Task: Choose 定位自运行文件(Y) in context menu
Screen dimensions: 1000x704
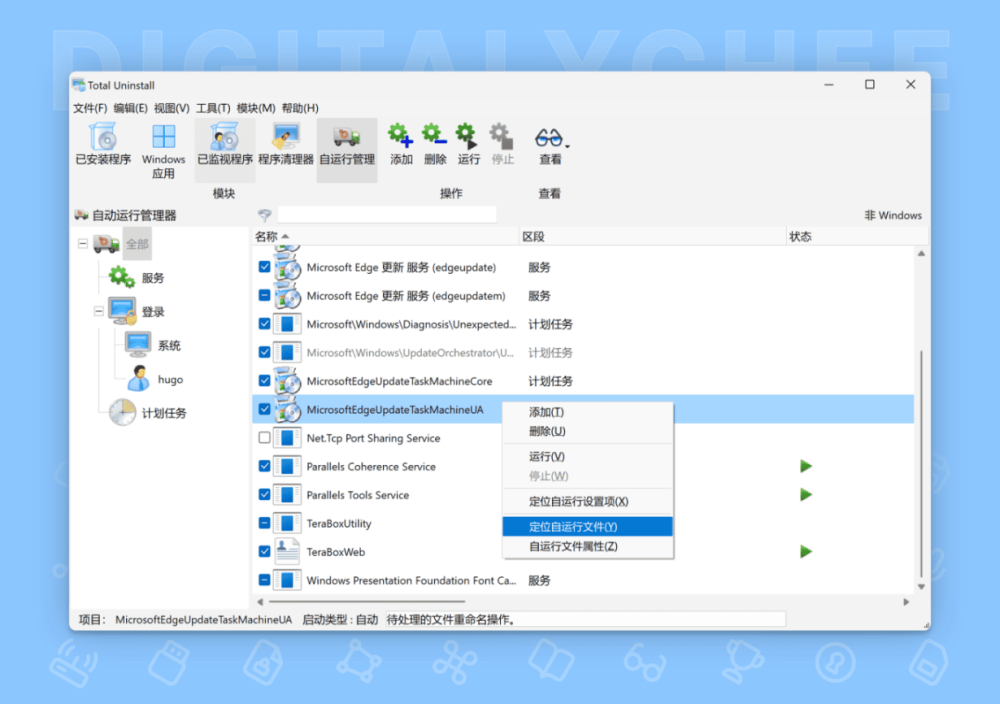Action: tap(588, 527)
